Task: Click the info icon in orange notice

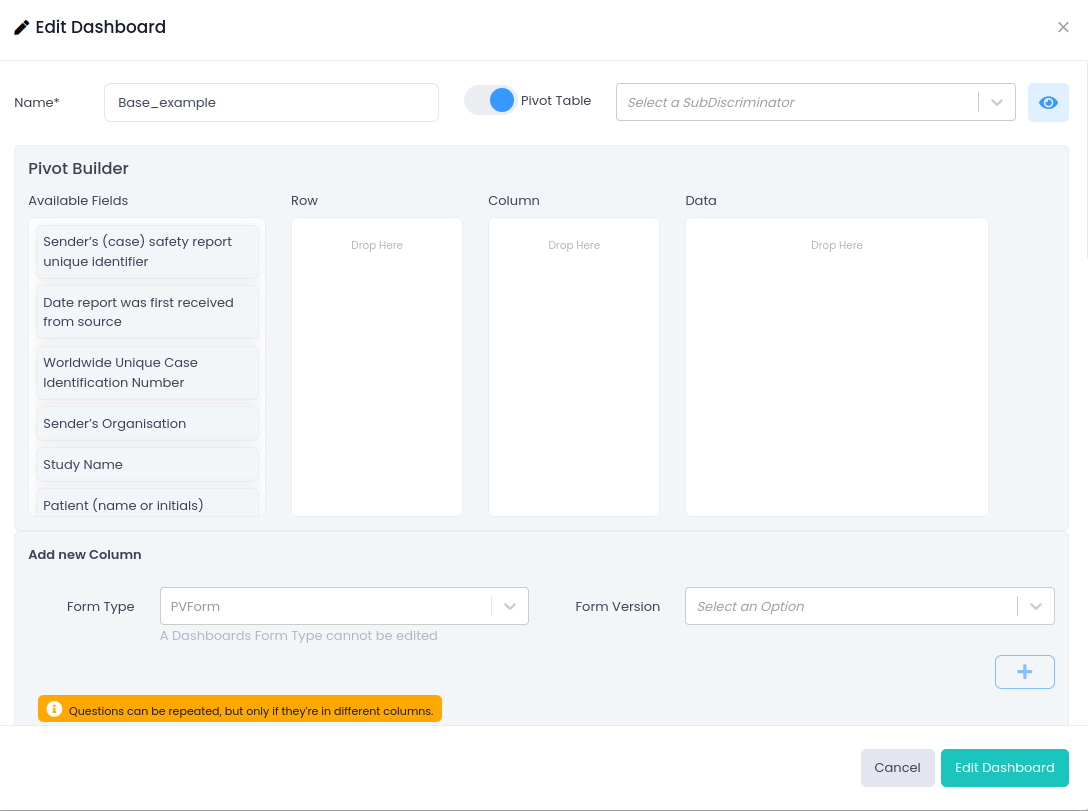Action: [x=55, y=710]
